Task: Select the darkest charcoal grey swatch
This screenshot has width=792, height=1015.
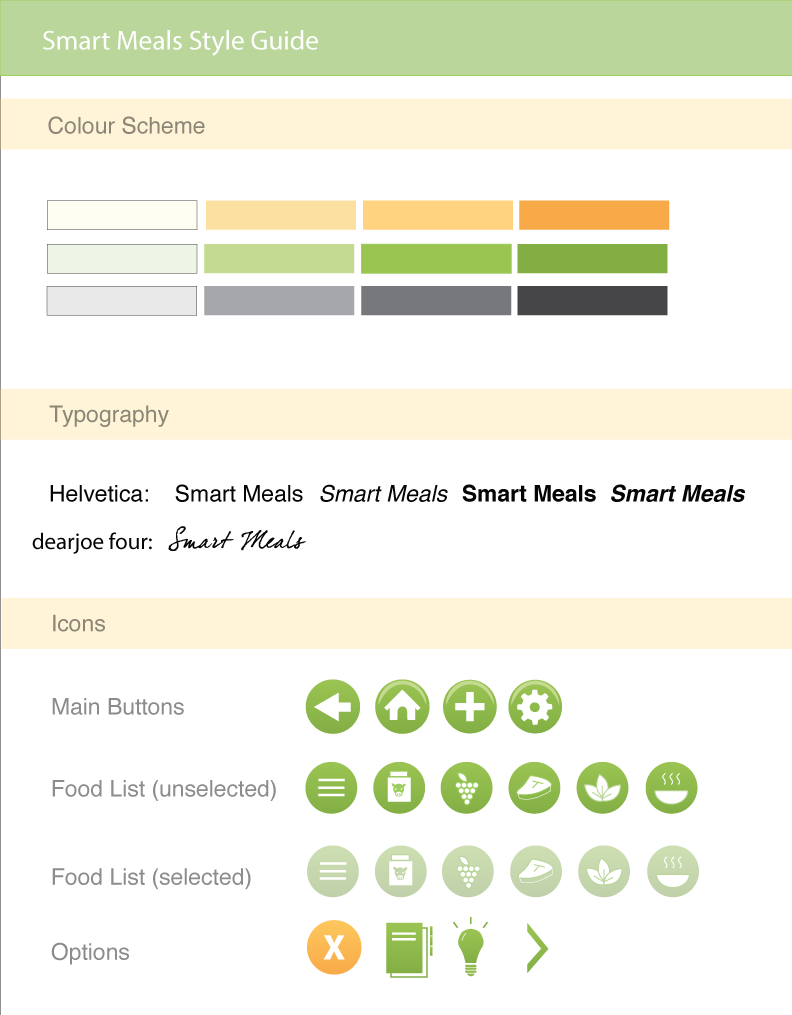Action: coord(592,300)
